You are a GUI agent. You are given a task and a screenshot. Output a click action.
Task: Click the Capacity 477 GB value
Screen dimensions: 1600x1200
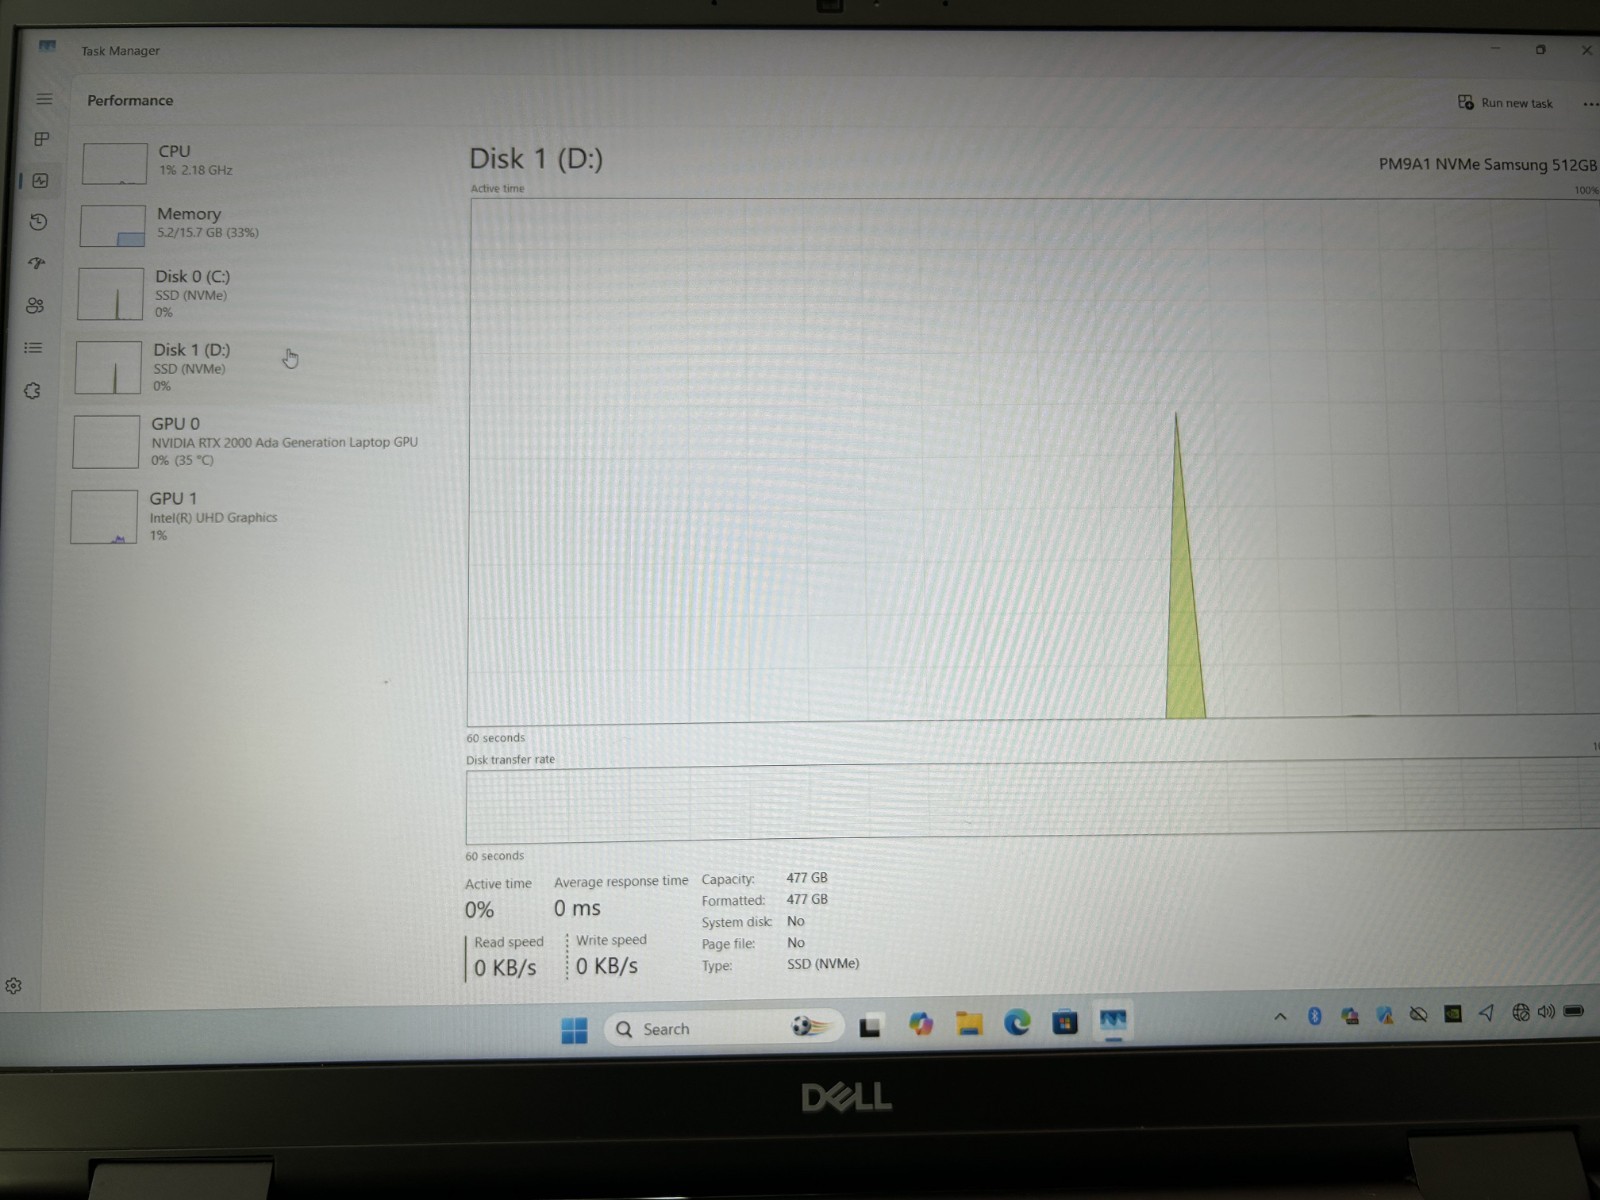[807, 878]
